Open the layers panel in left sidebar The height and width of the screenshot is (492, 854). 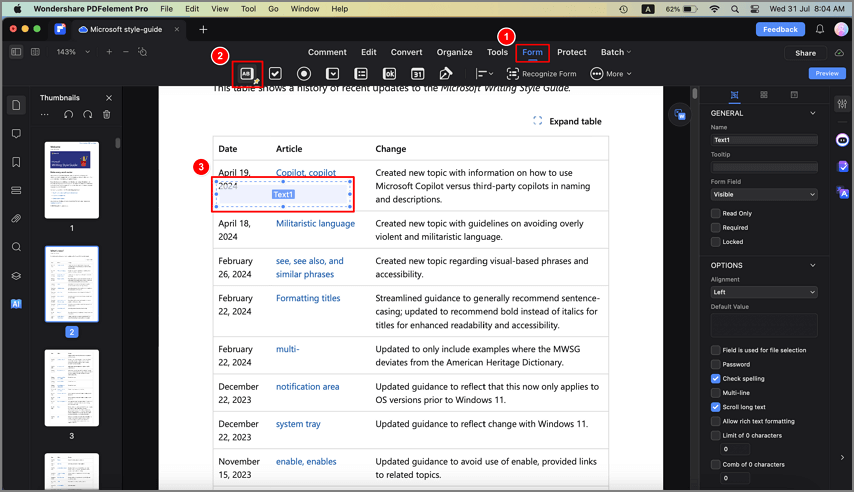coord(16,276)
